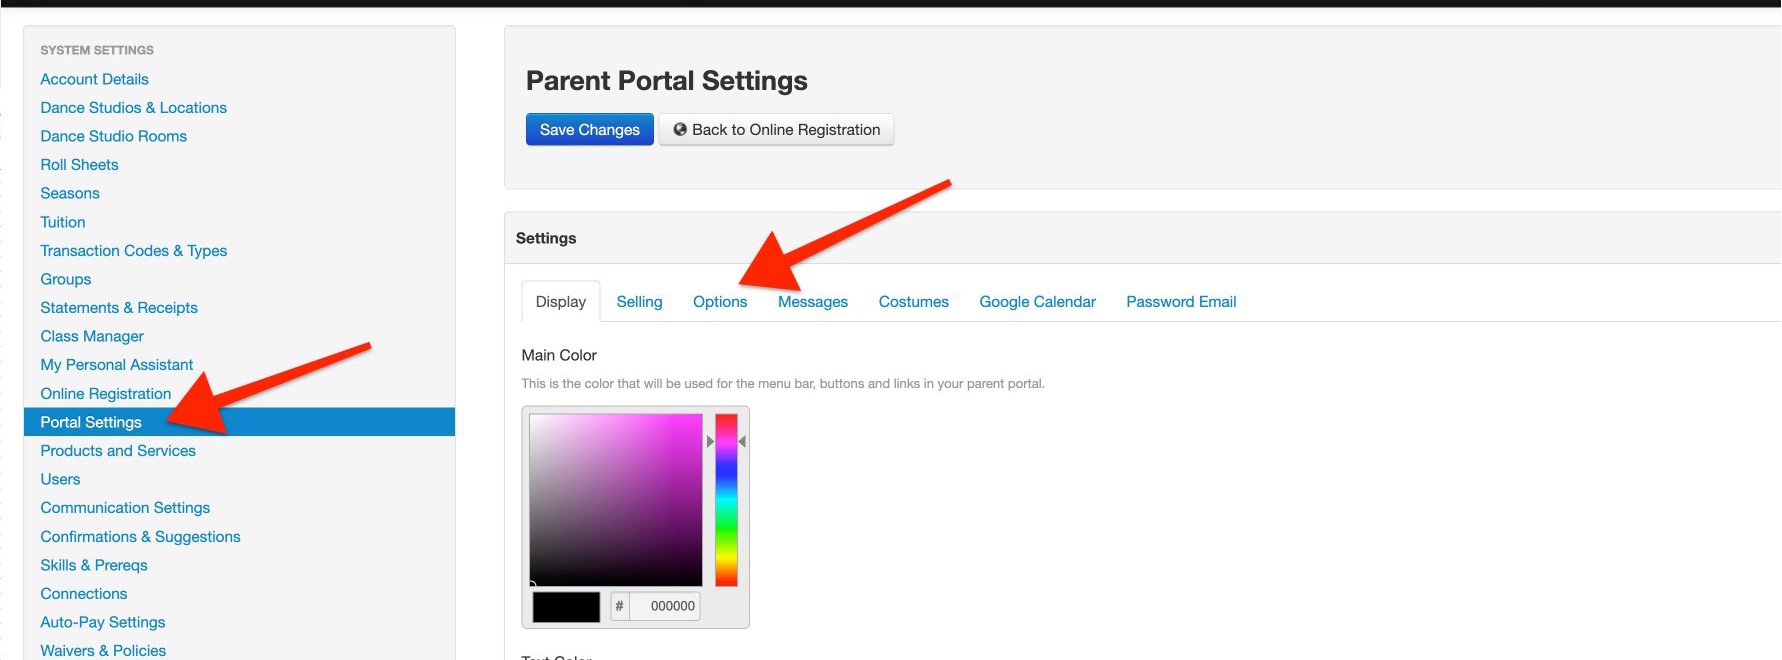The height and width of the screenshot is (660, 1782).
Task: Open Auto-Pay Settings link
Action: 102,622
